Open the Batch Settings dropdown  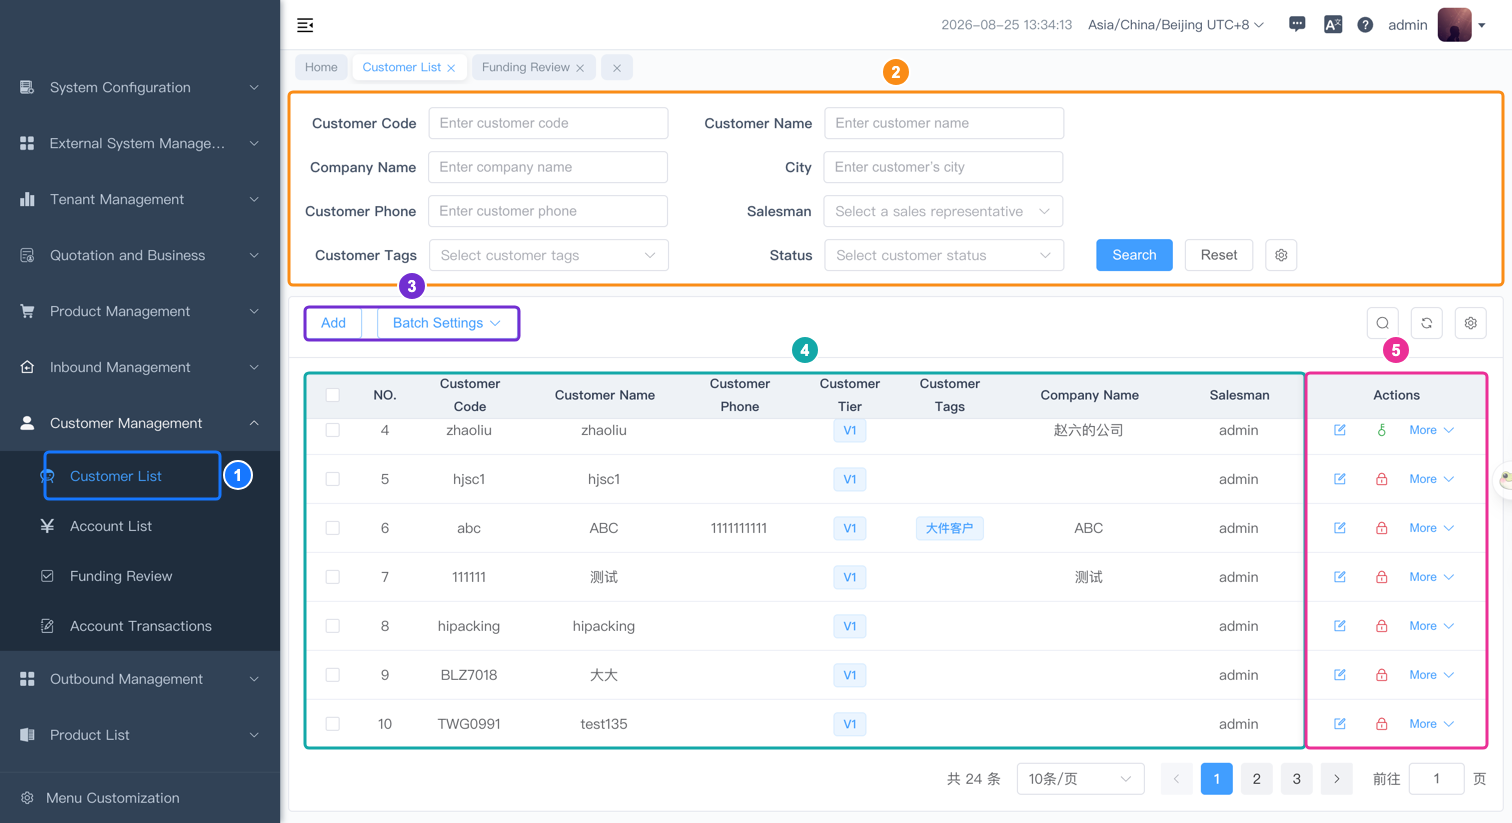pyautogui.click(x=447, y=323)
